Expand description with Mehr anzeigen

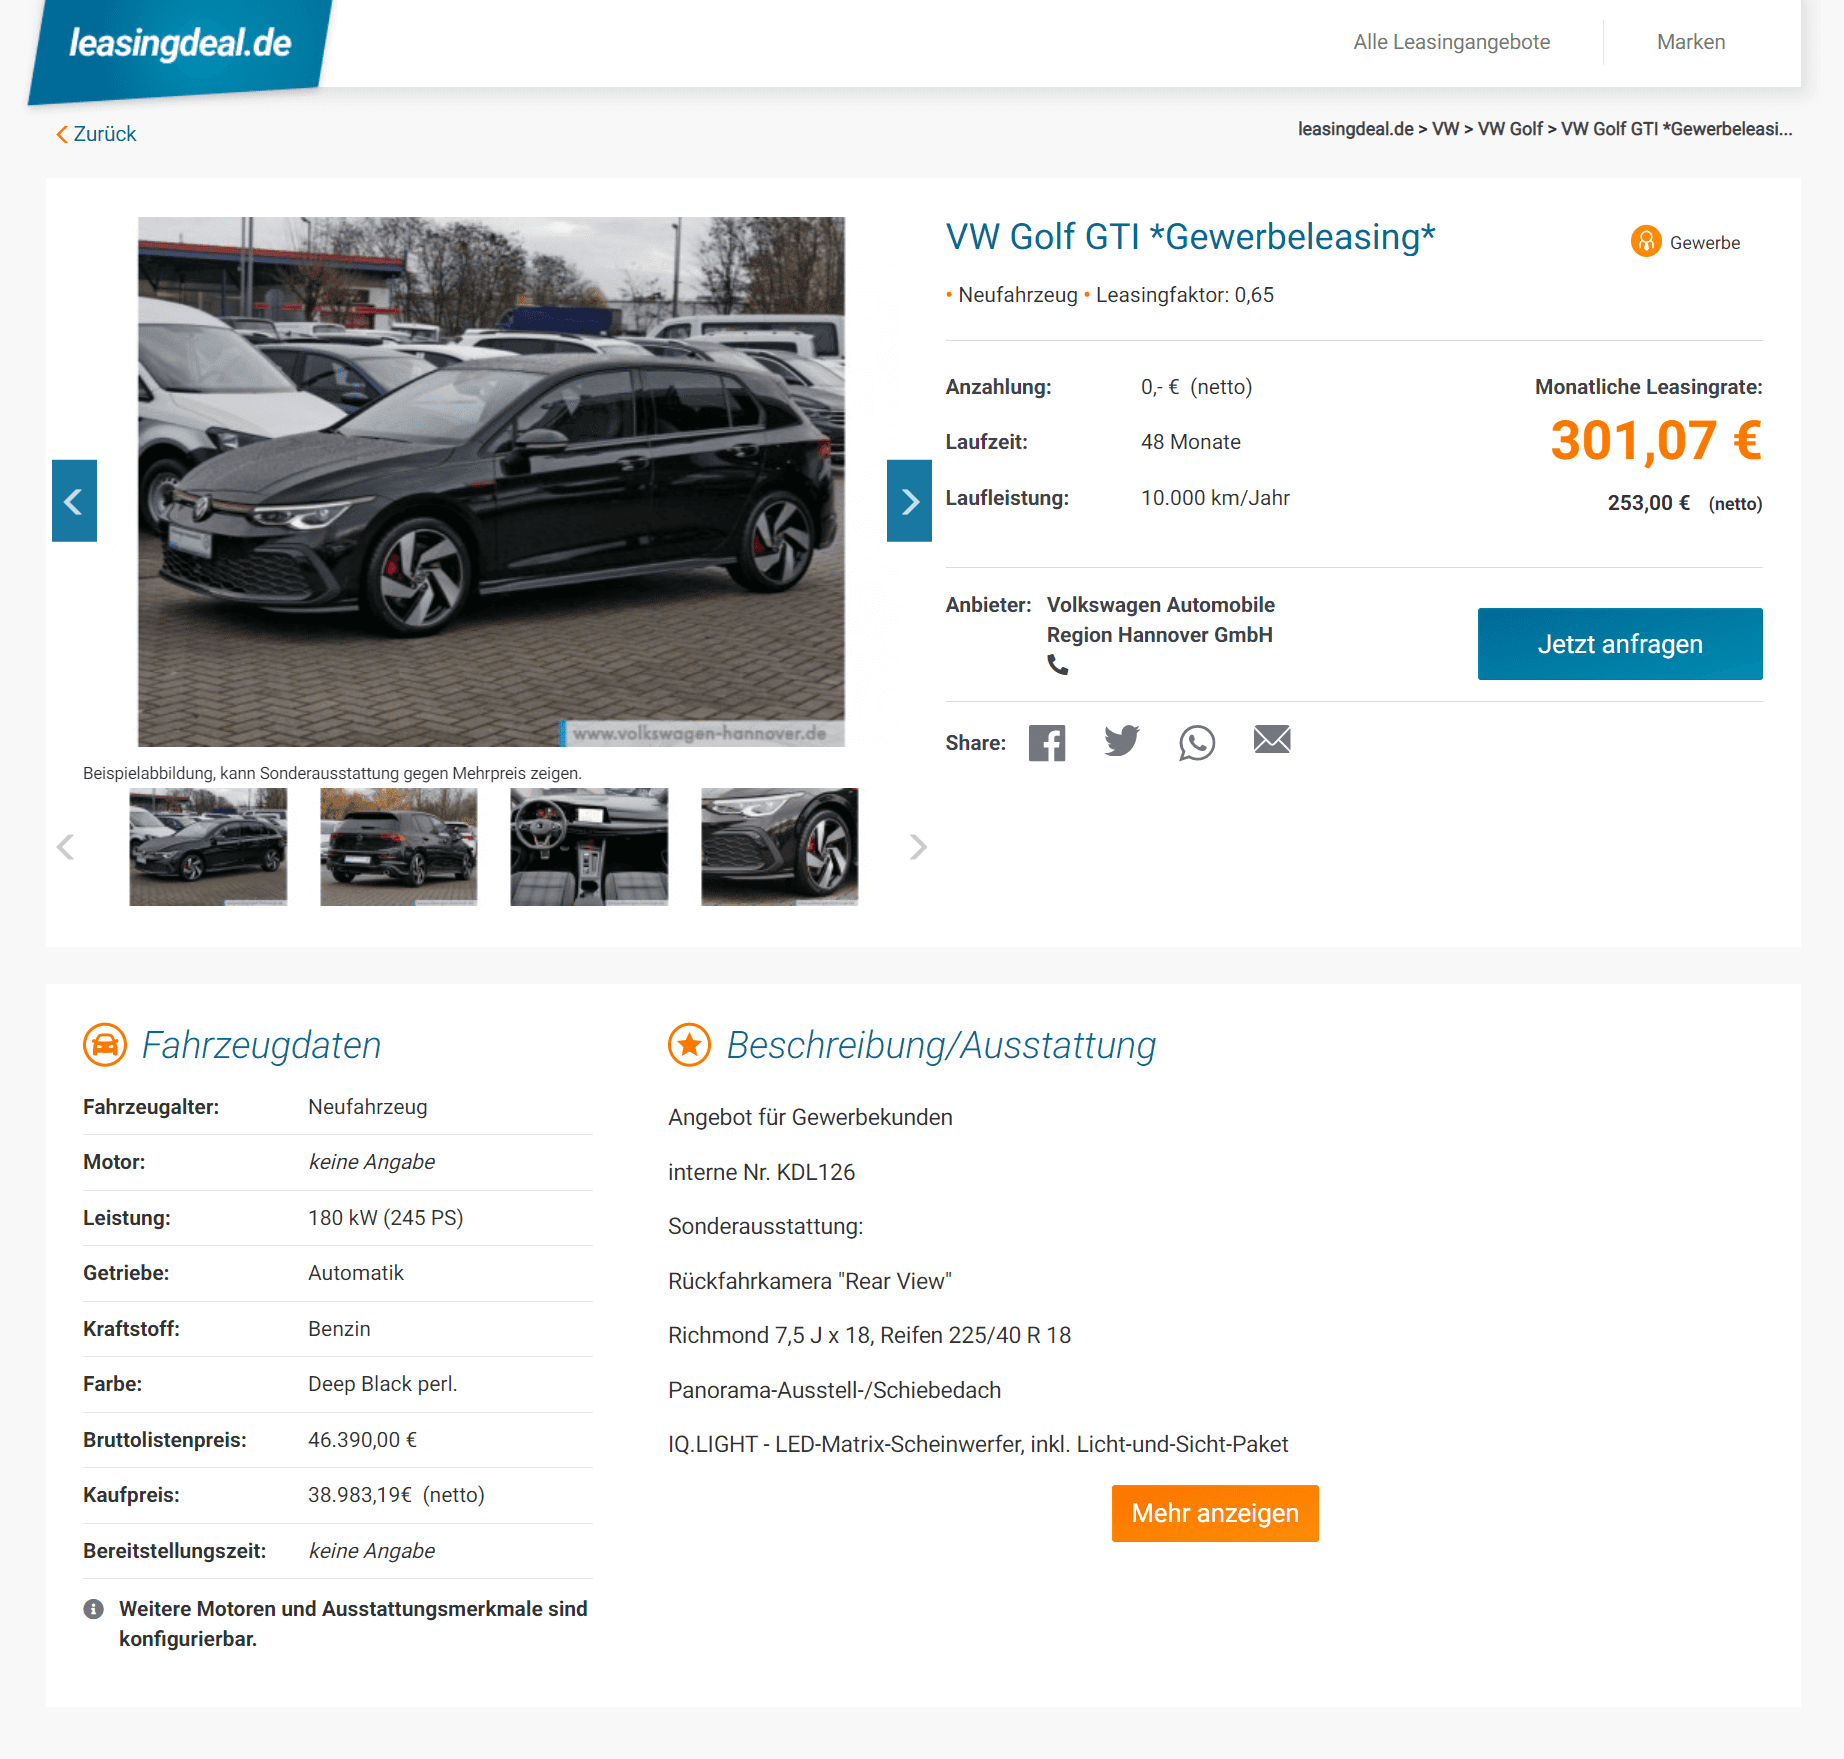click(x=1215, y=1513)
